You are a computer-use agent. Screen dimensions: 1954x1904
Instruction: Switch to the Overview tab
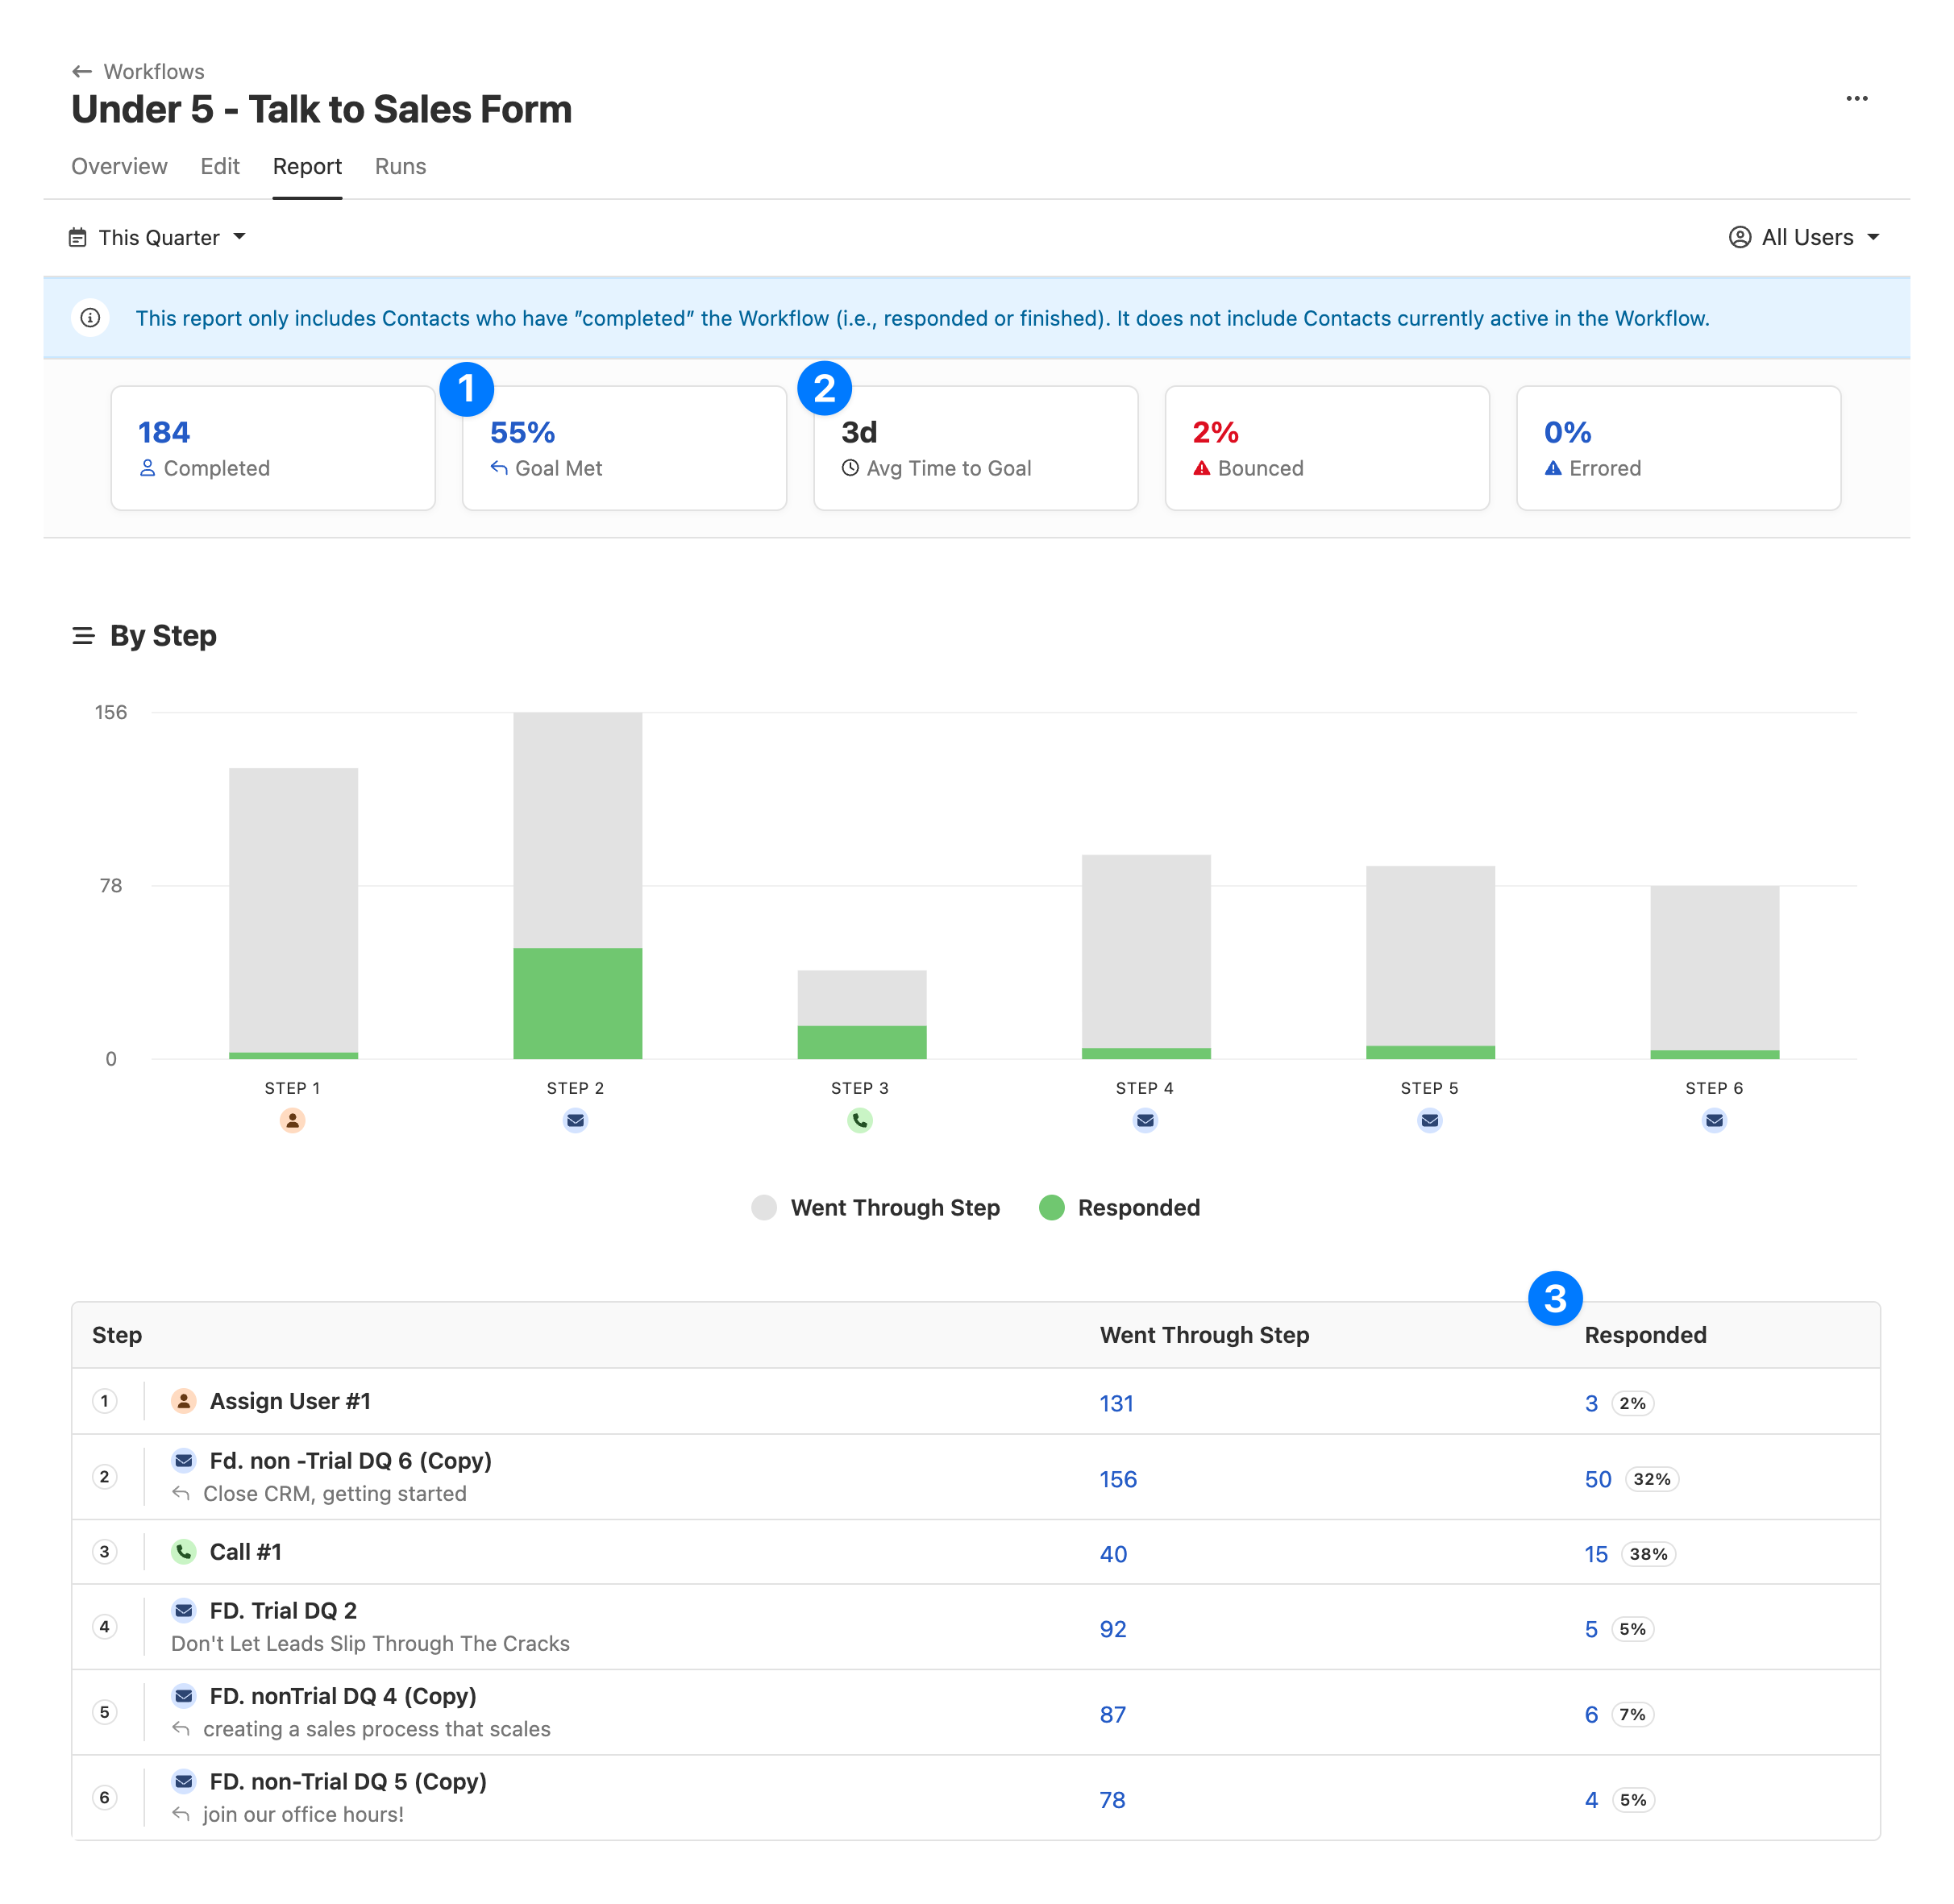tap(119, 166)
